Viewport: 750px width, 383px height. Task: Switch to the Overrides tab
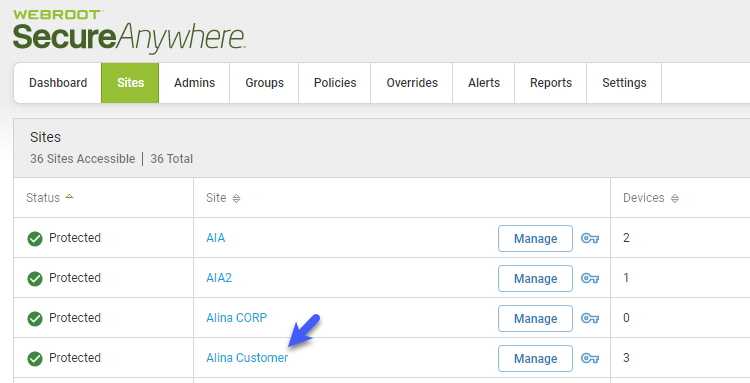(412, 83)
